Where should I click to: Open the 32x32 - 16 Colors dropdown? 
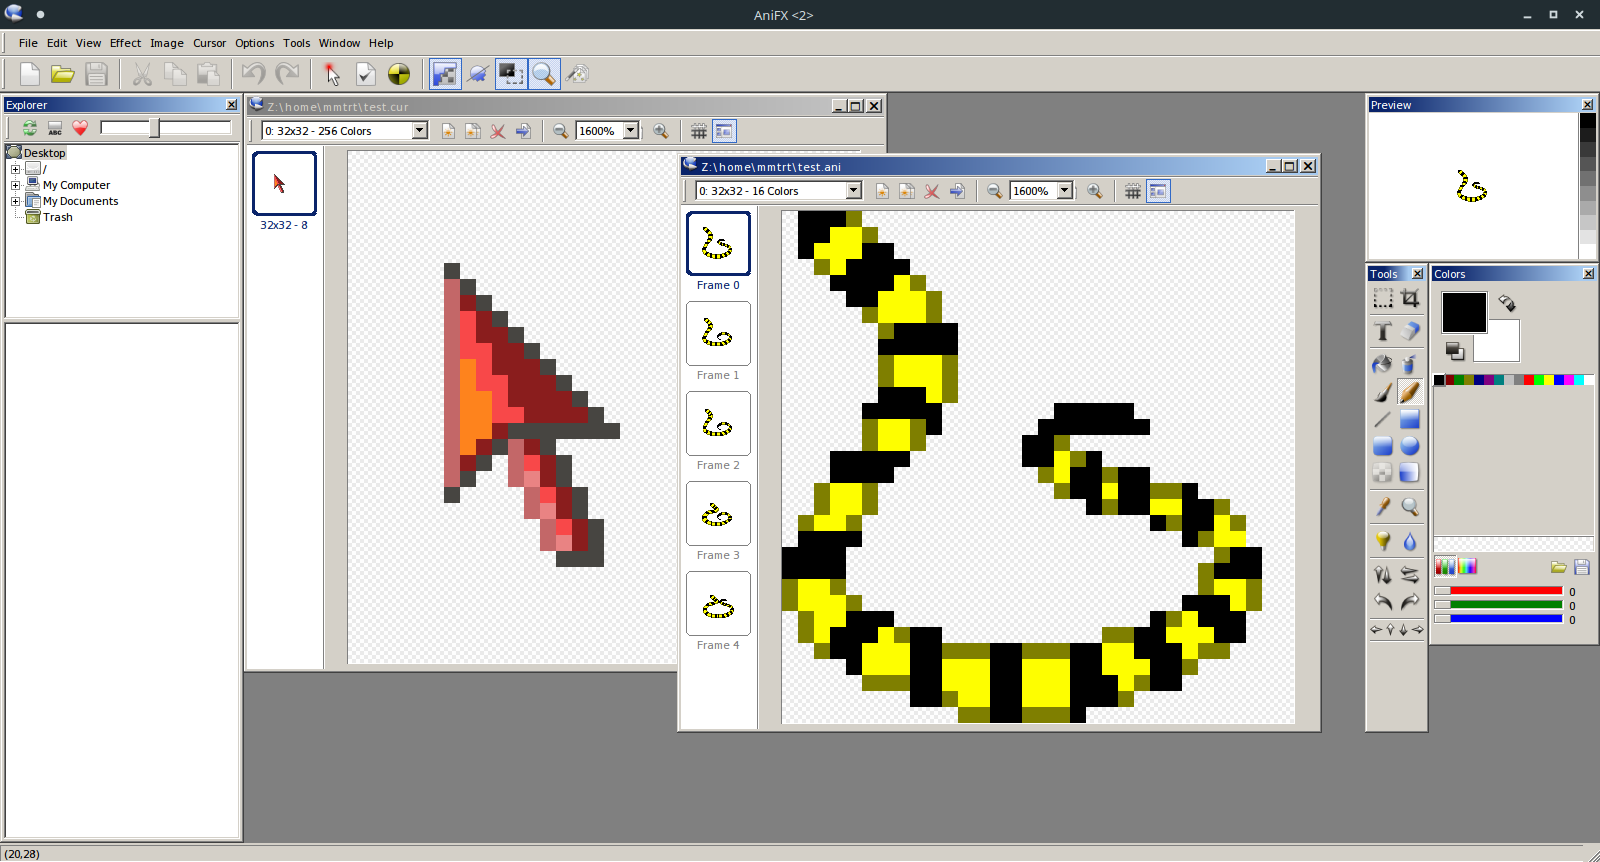click(x=853, y=191)
